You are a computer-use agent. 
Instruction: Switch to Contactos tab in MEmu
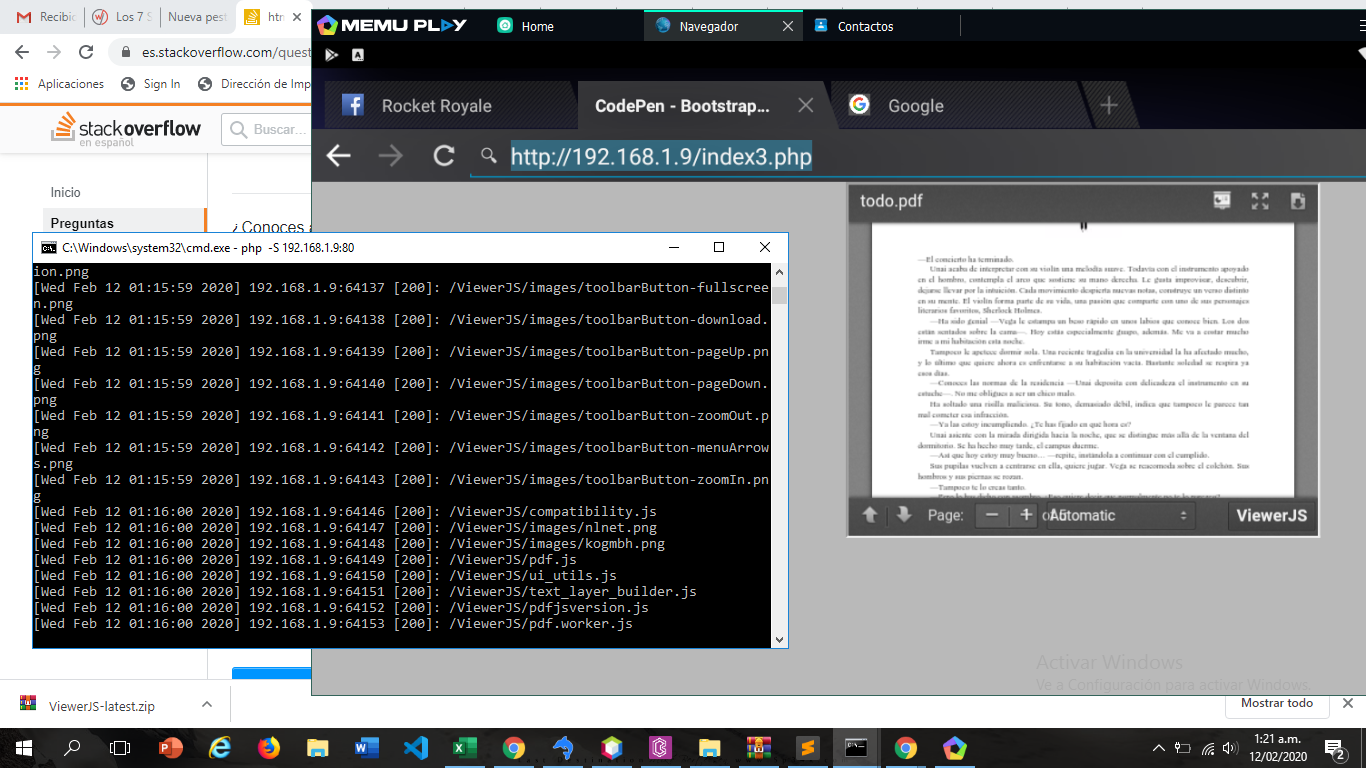point(853,26)
